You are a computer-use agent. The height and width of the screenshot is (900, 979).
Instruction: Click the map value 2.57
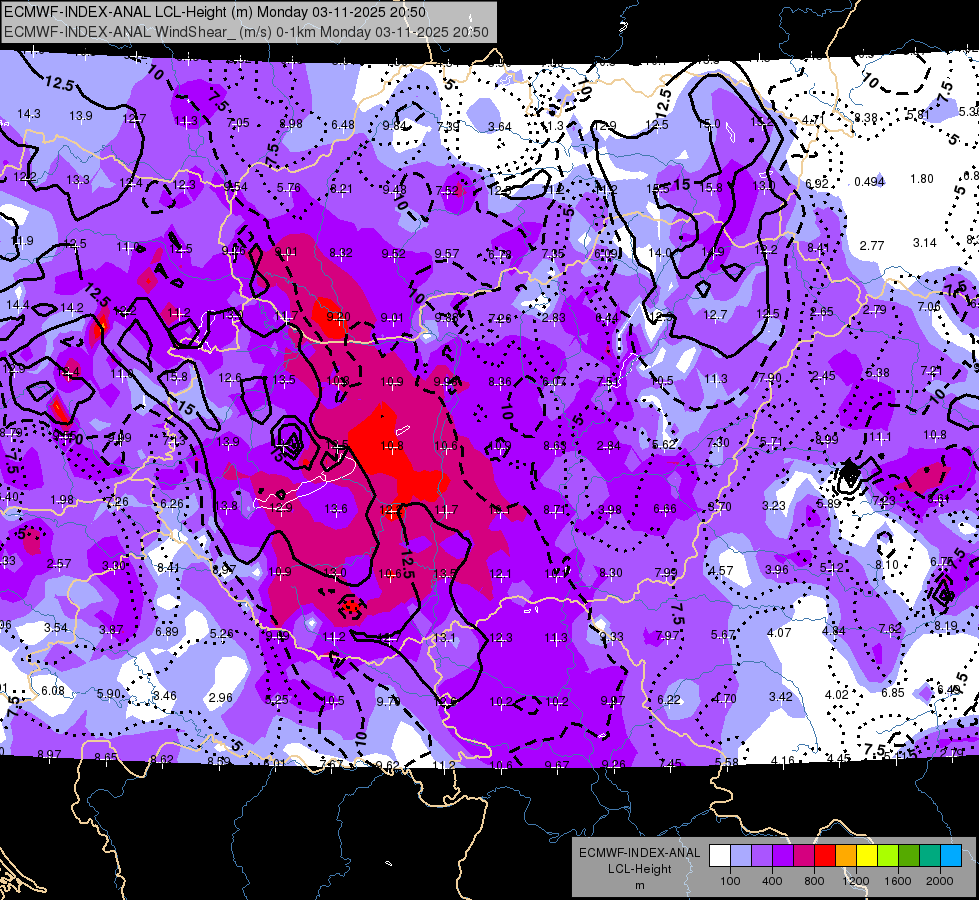pos(59,563)
